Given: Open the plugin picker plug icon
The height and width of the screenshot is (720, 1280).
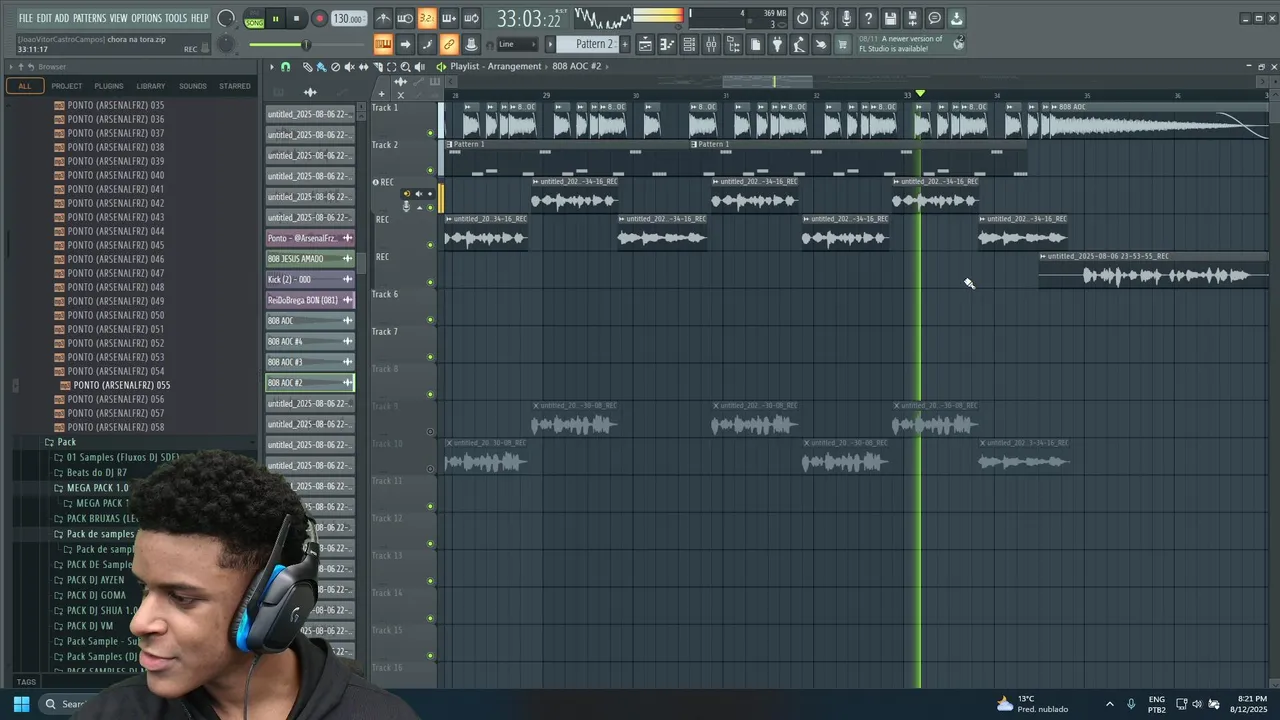Looking at the screenshot, I should (x=777, y=44).
